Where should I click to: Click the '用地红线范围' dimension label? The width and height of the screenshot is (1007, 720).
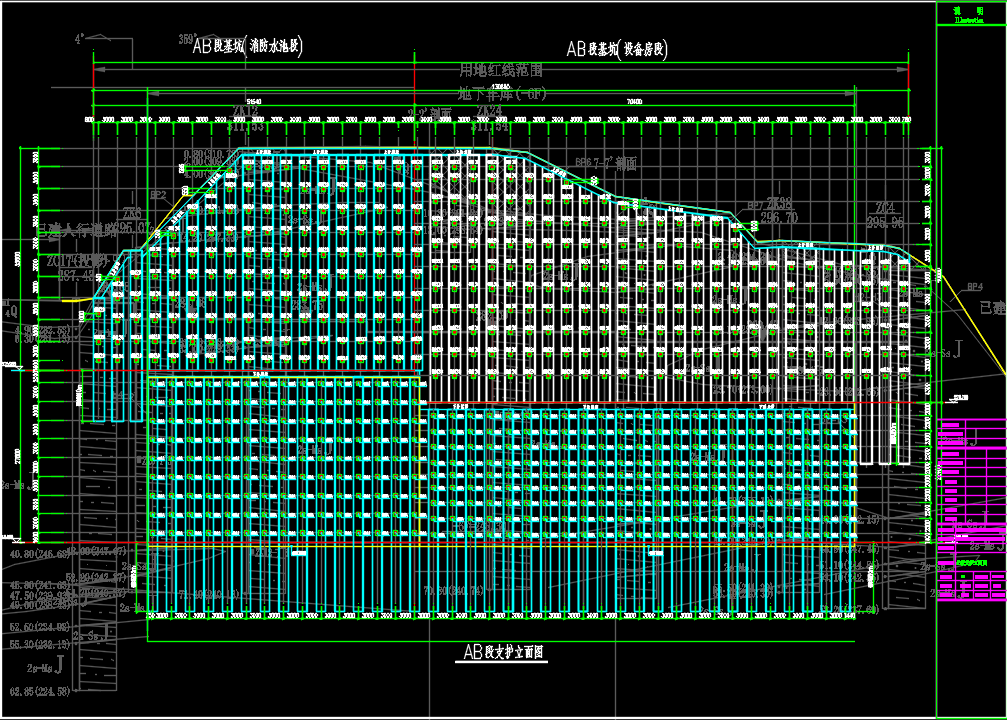pyautogui.click(x=501, y=69)
